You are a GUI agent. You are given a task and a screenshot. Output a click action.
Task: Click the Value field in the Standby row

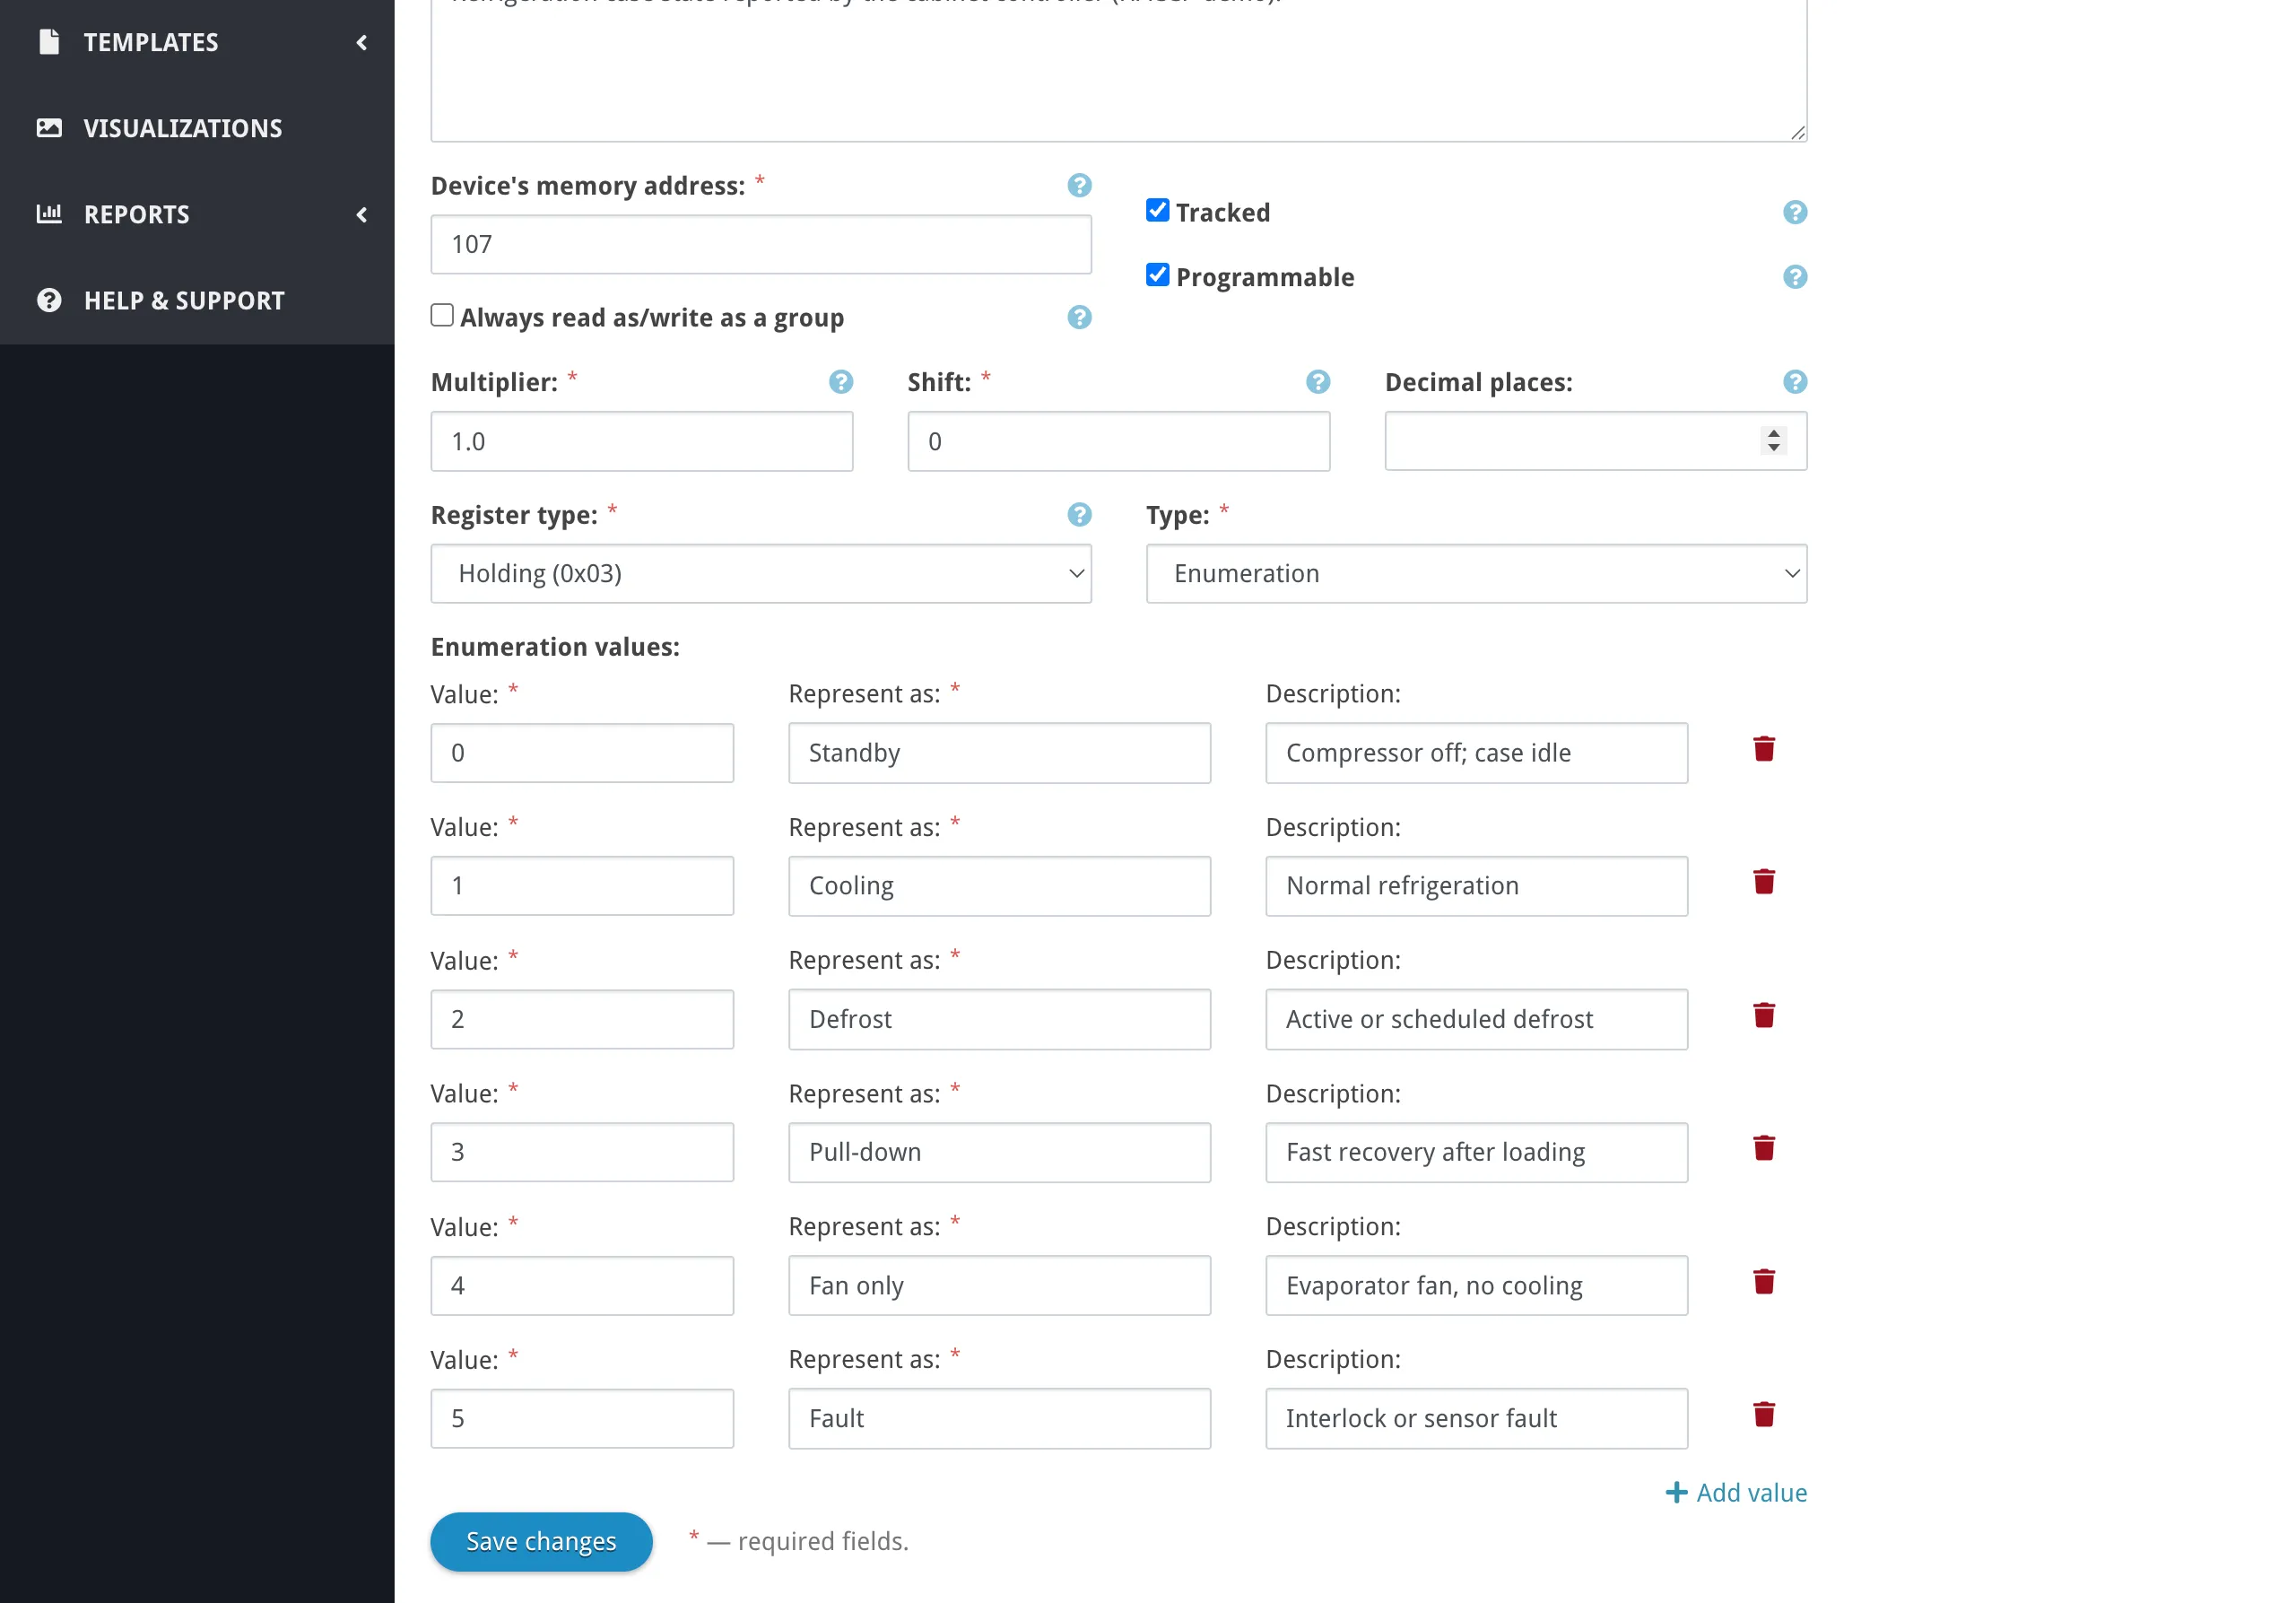pos(582,753)
